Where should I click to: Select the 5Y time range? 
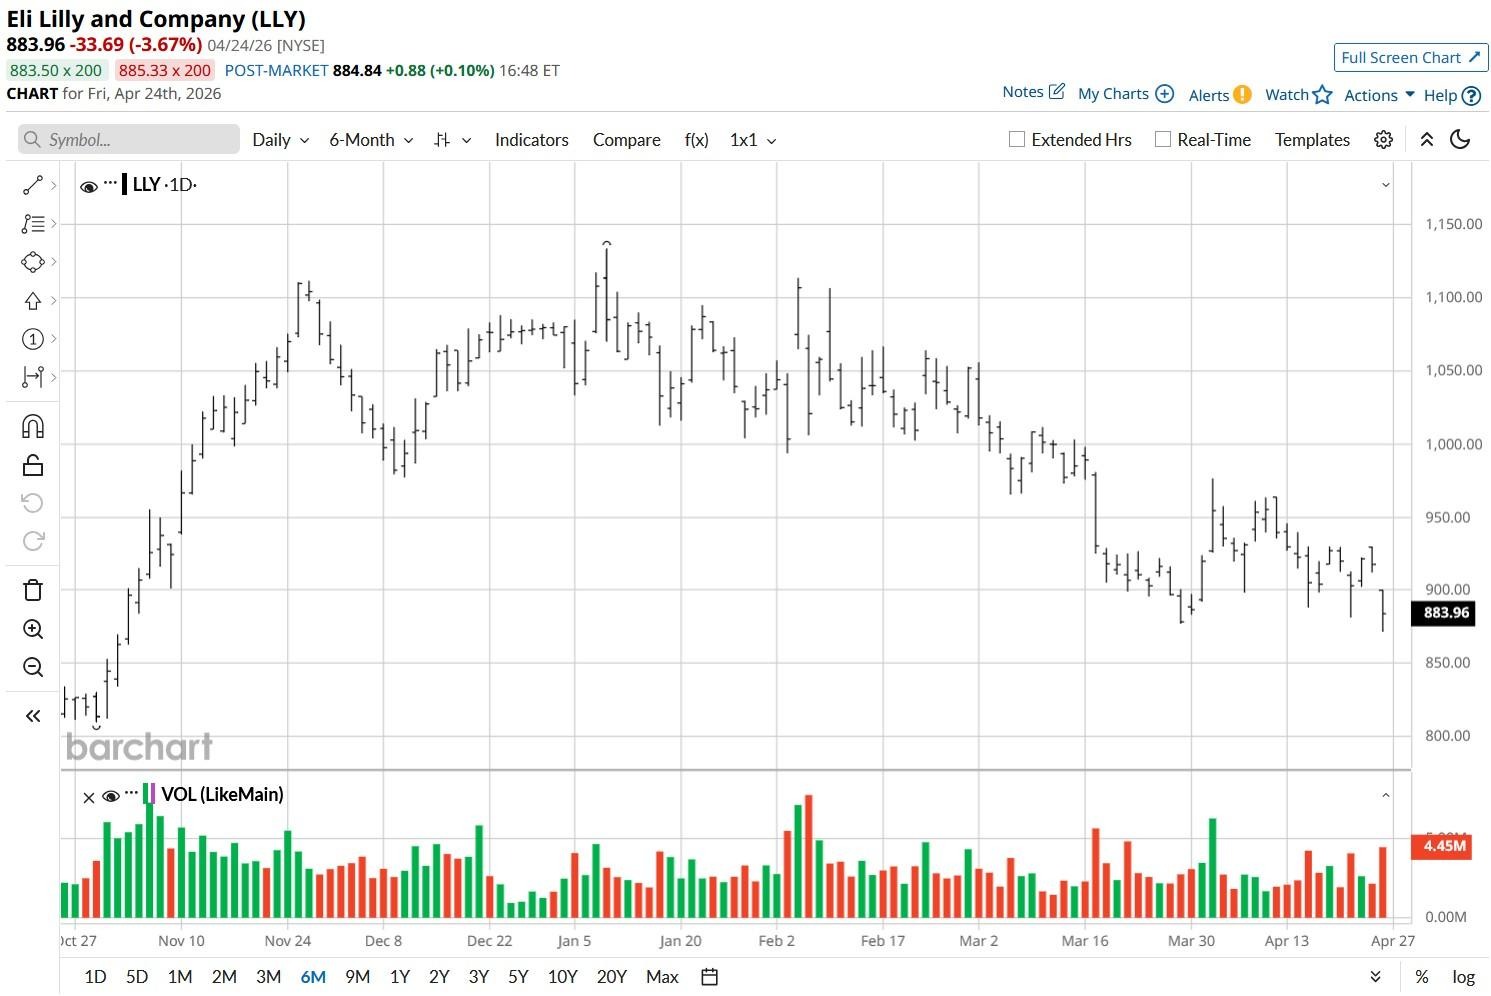518,977
